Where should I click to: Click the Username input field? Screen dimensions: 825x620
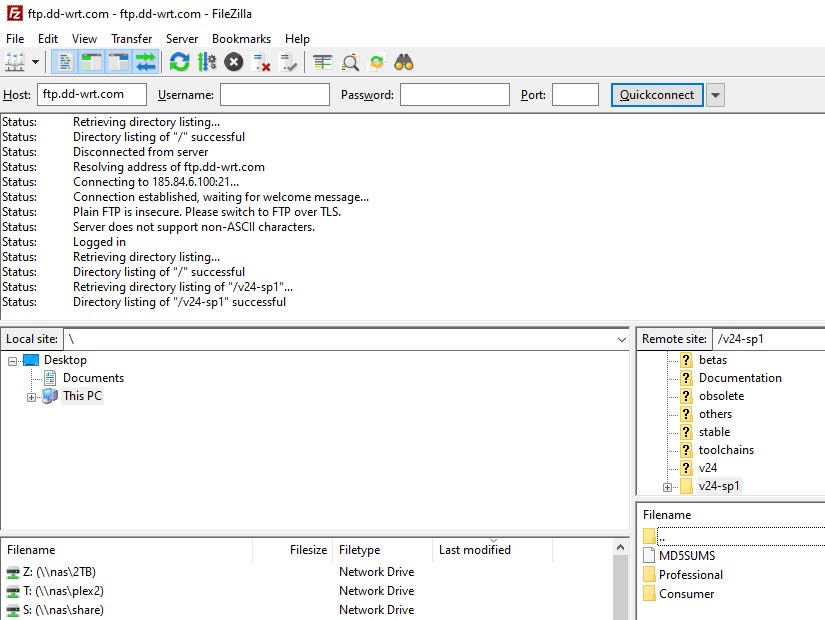tap(275, 95)
